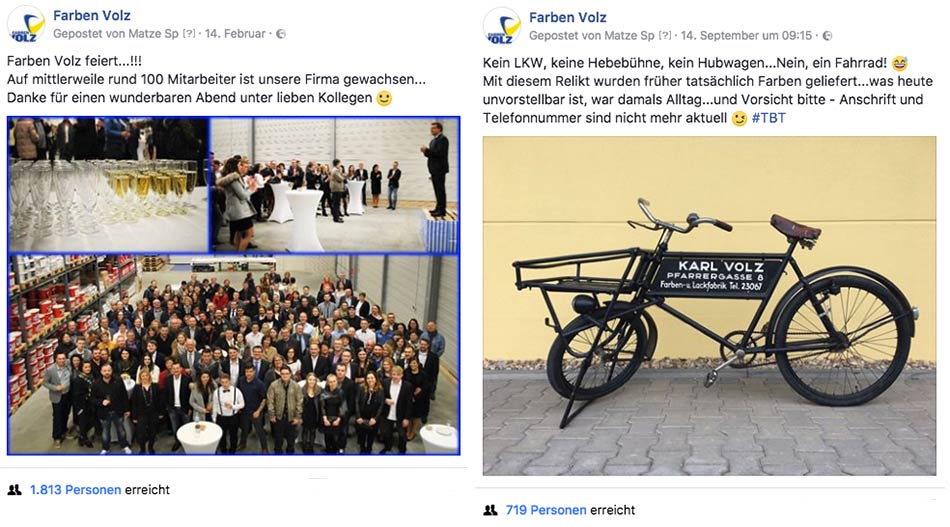Open the Karl Volz delivery bicycle photo
Viewport: 950px width, 527px height.
[709, 306]
